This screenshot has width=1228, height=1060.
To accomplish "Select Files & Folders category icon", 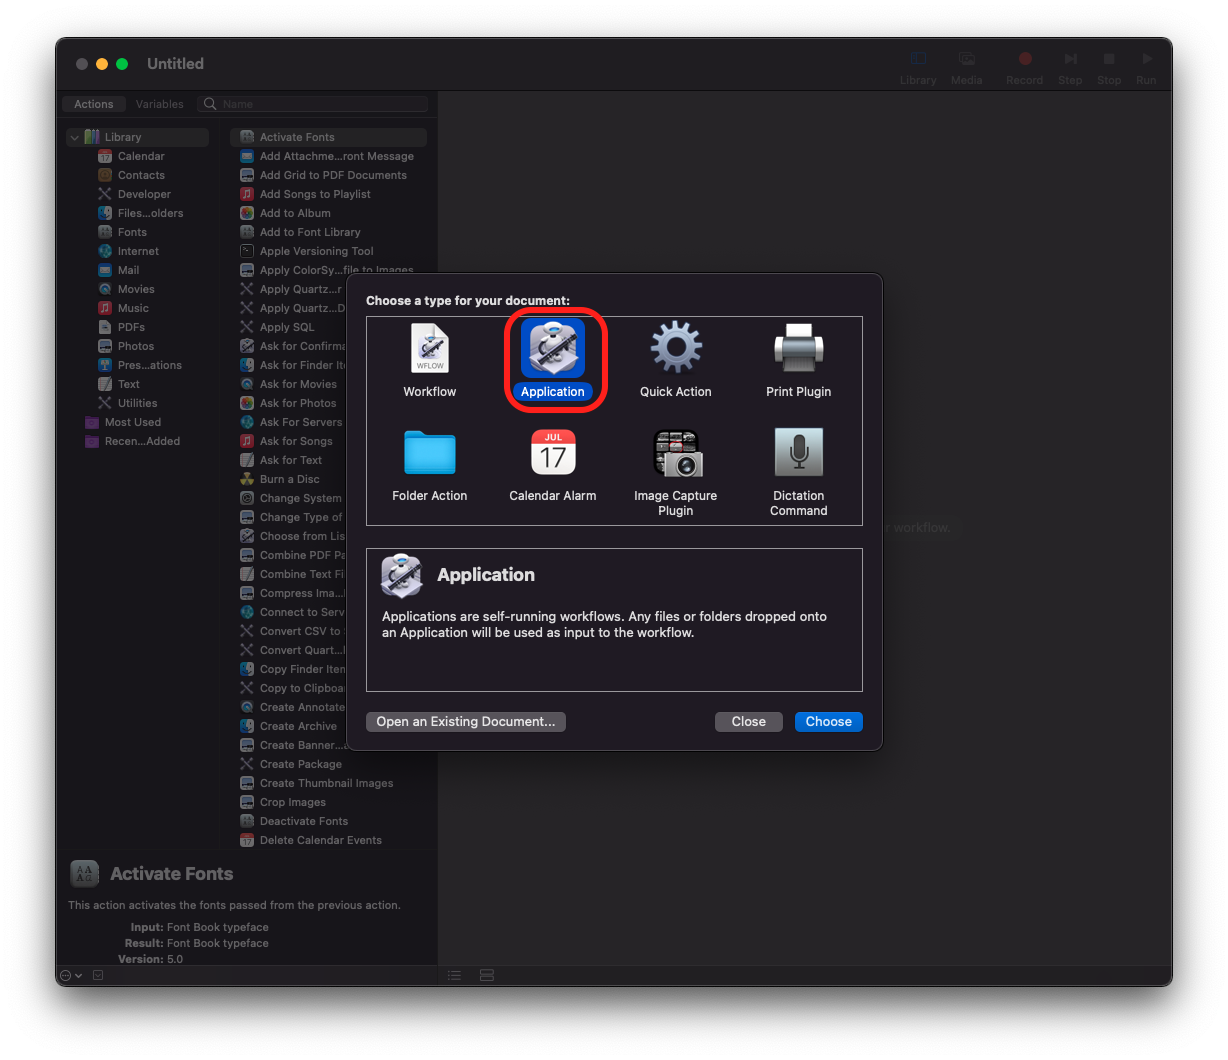I will (x=105, y=213).
